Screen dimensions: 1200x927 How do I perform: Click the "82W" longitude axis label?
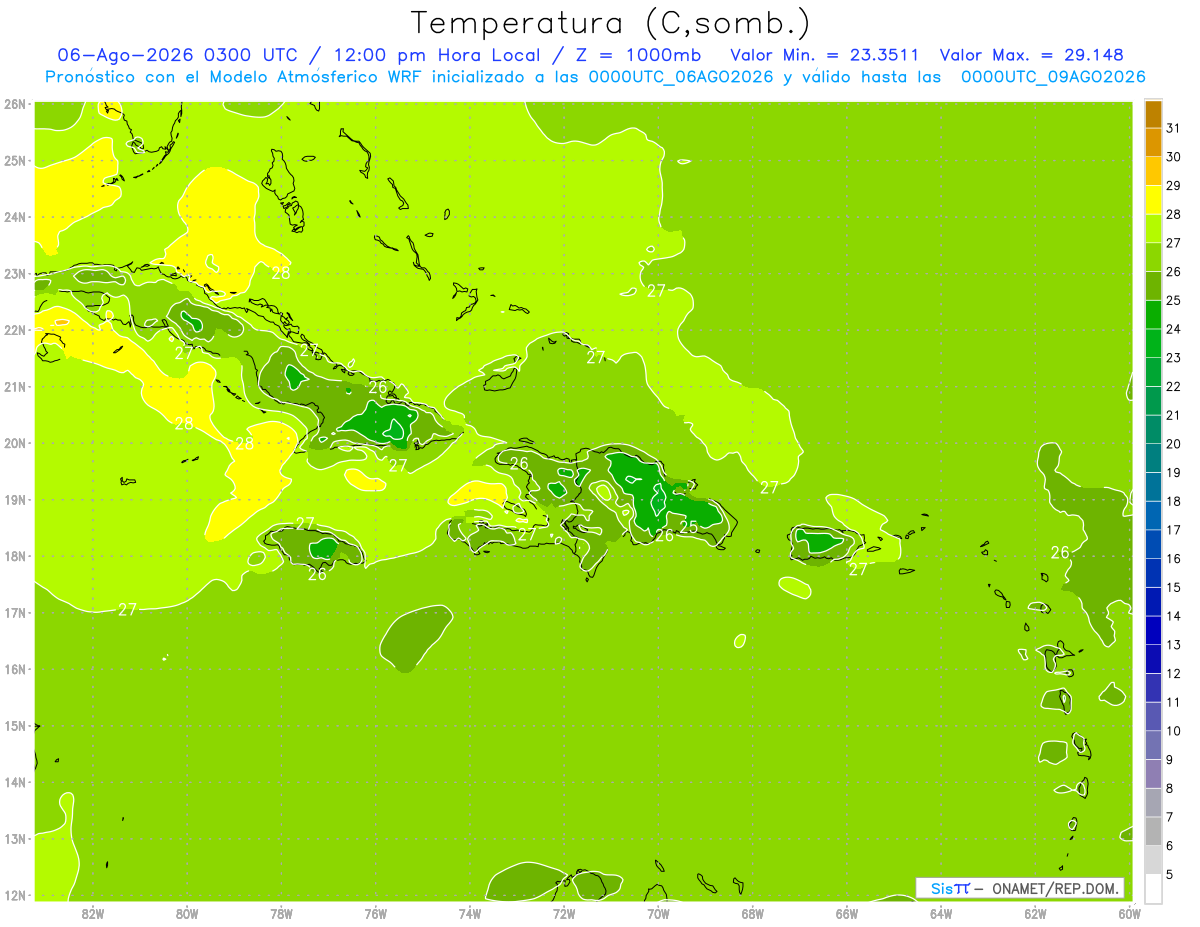(x=92, y=913)
